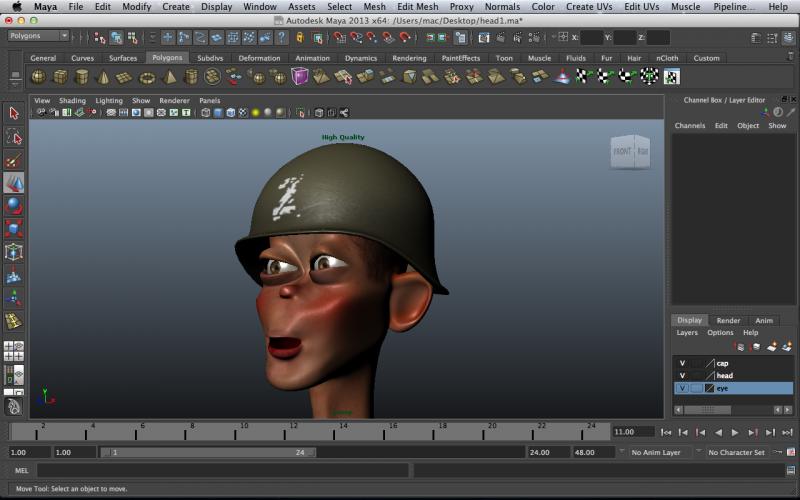Click the polygon torus shelf icon
This screenshot has height=500, width=800.
coord(147,77)
